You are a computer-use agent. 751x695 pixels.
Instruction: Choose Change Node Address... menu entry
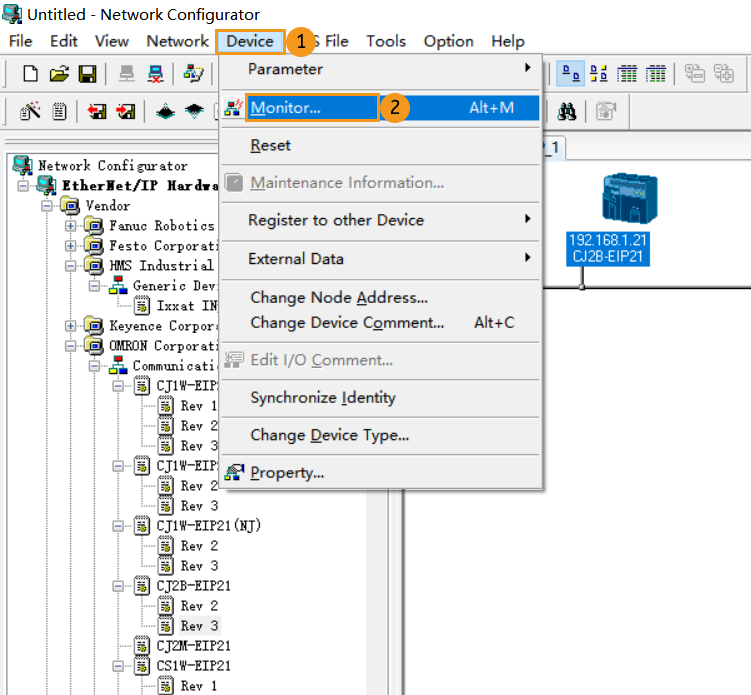(x=339, y=297)
